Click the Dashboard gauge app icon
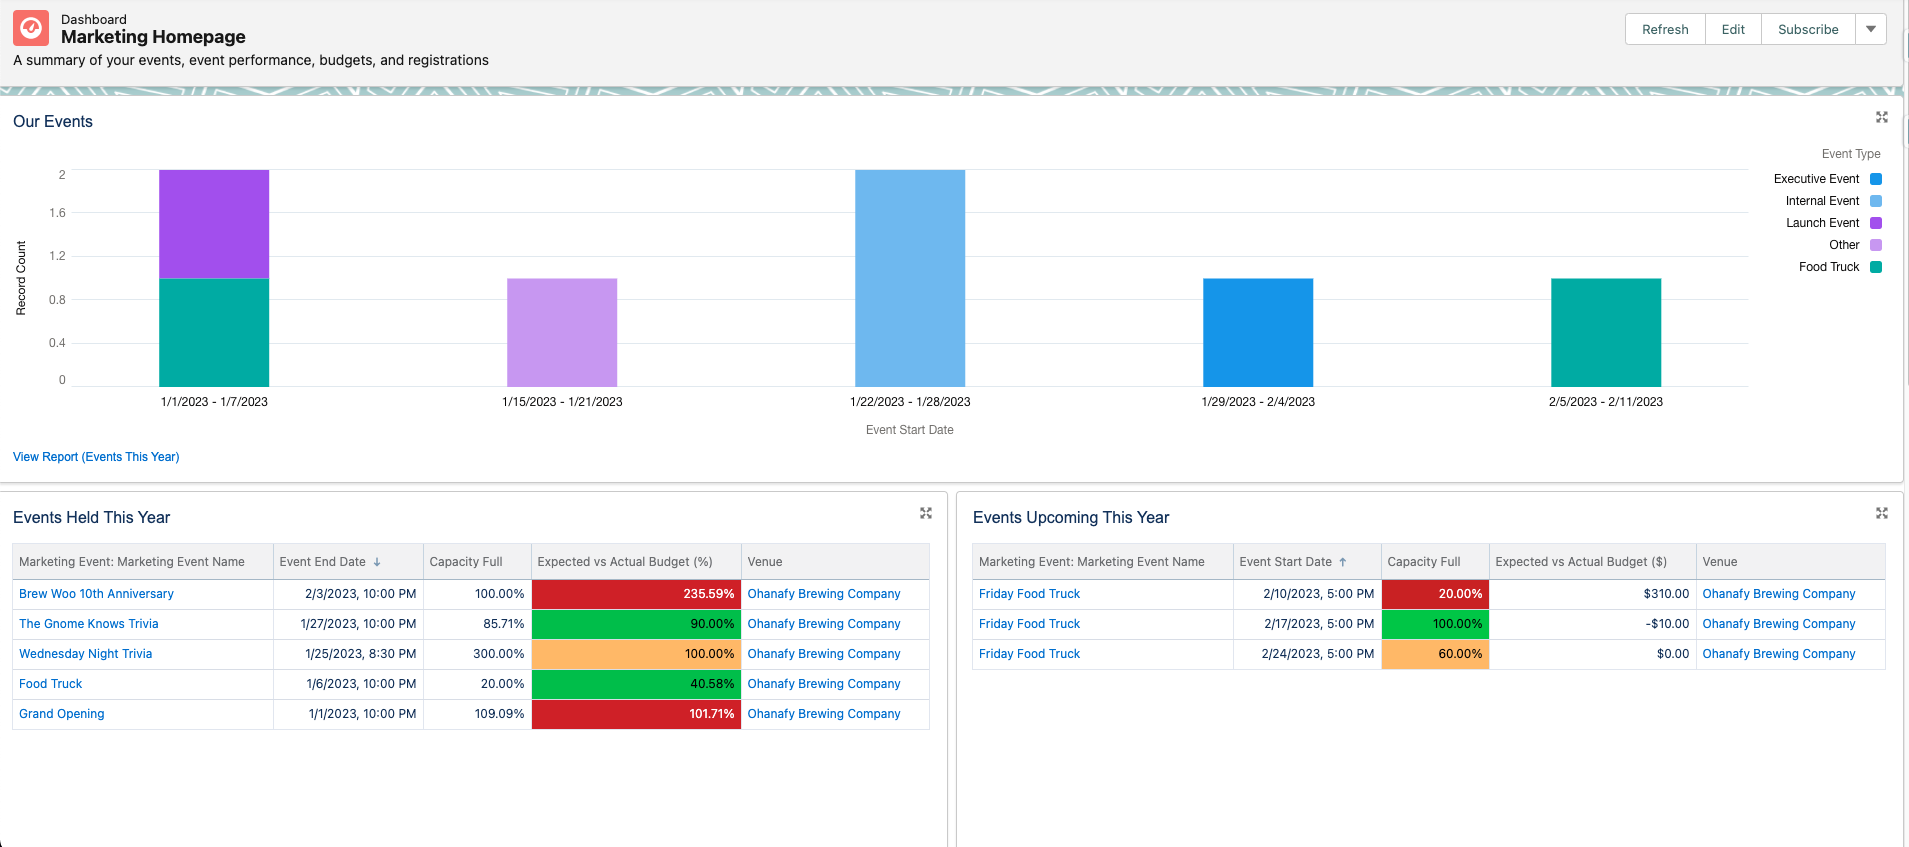 (31, 28)
